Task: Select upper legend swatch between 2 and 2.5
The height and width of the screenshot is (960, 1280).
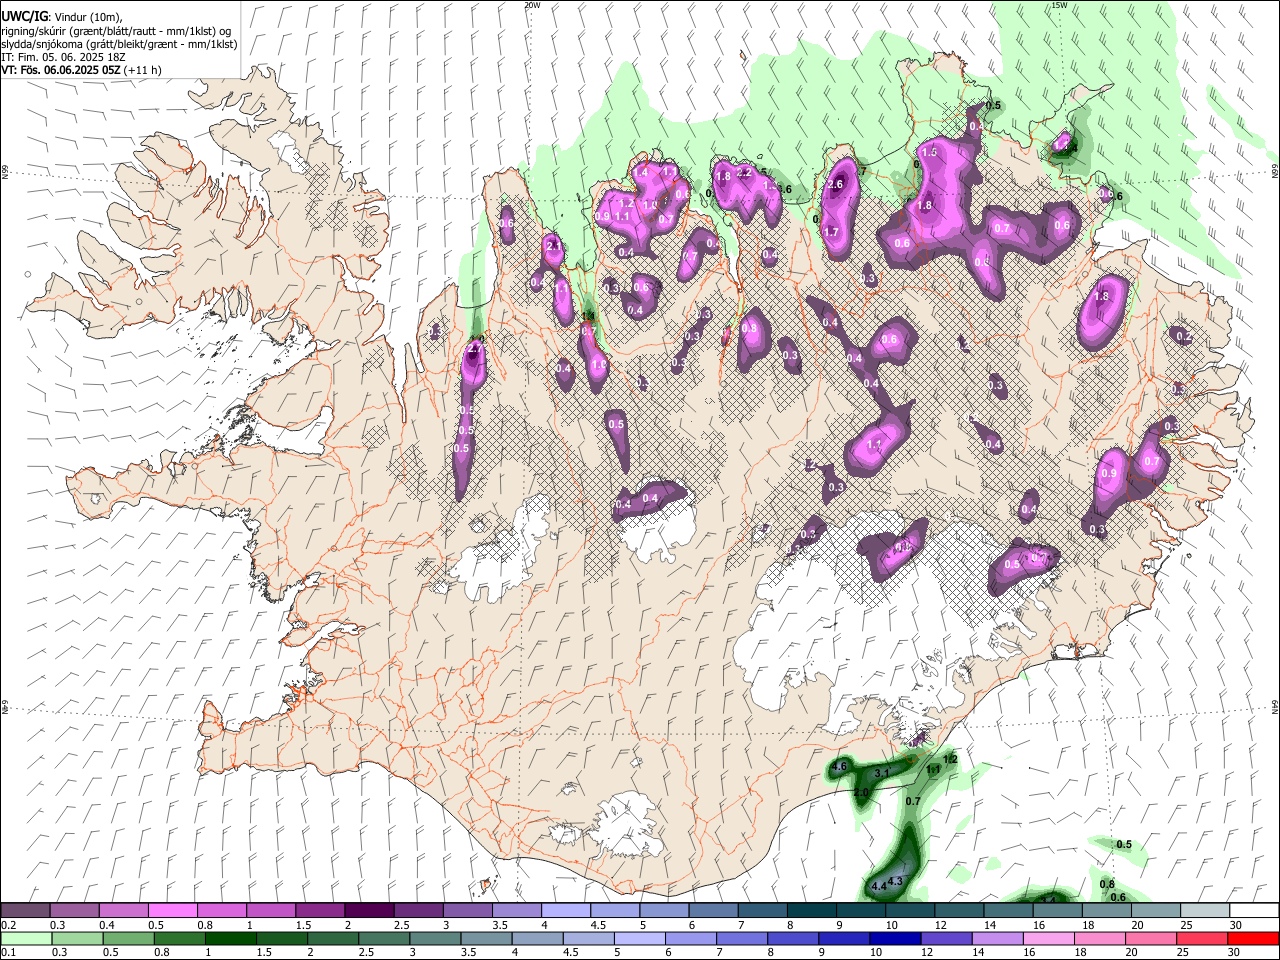Action: 369,910
